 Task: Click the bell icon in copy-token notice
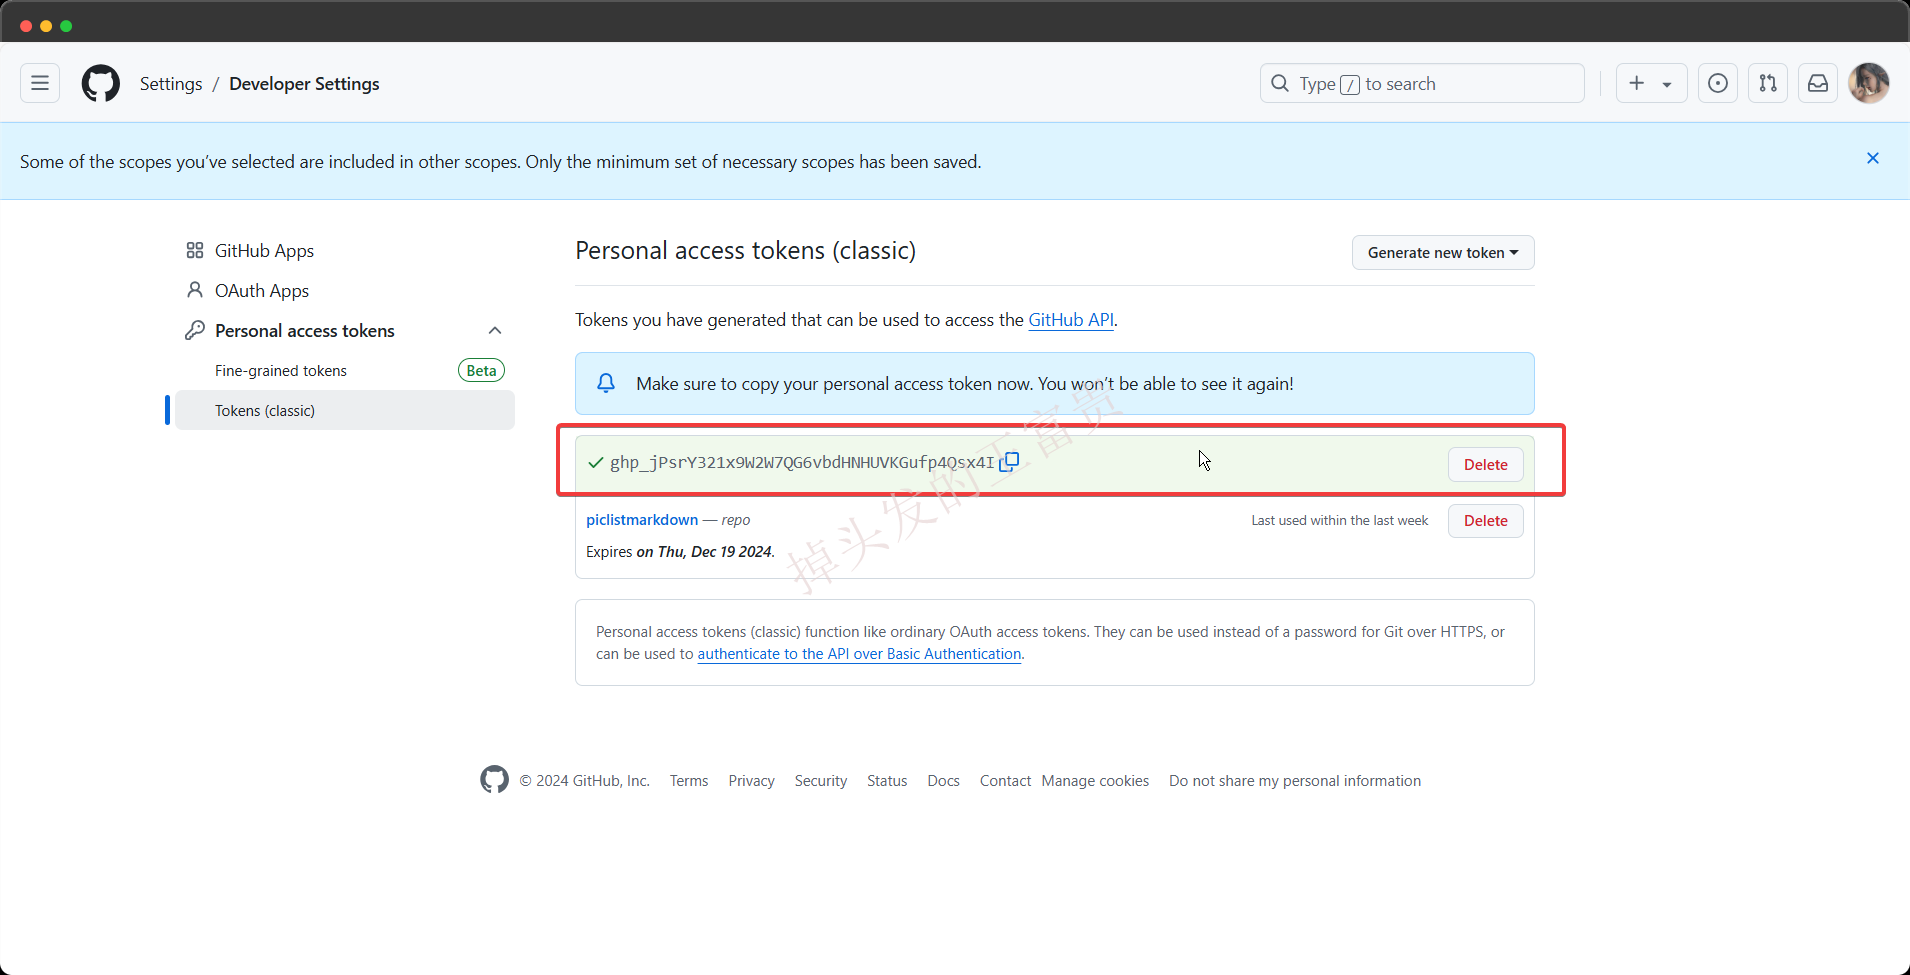pyautogui.click(x=606, y=383)
